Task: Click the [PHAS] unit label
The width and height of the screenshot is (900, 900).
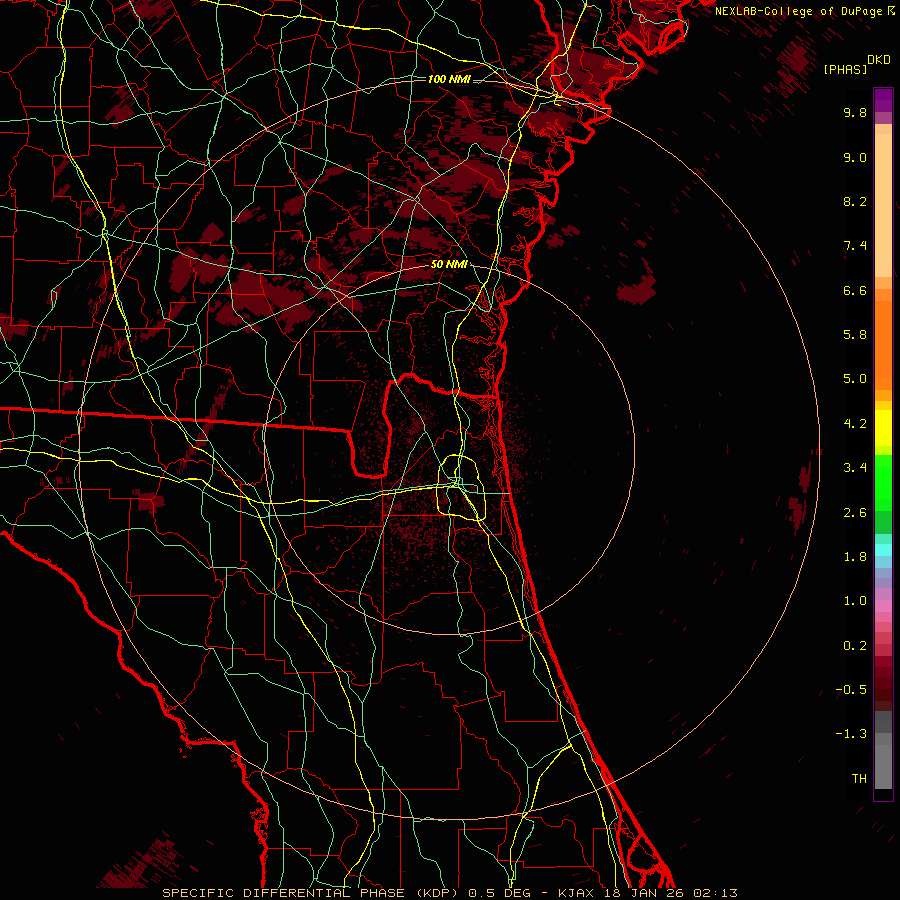Action: click(845, 69)
